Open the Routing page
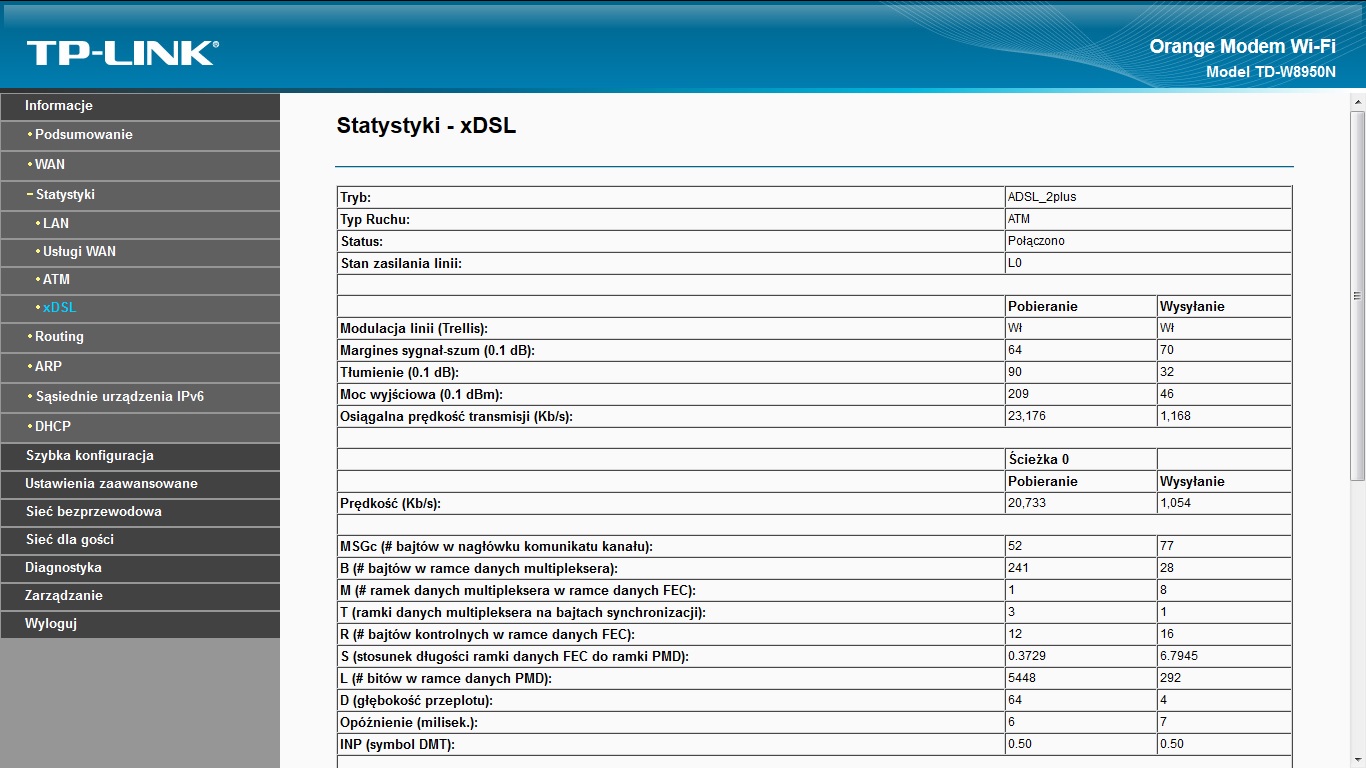This screenshot has height=768, width=1366. click(140, 337)
